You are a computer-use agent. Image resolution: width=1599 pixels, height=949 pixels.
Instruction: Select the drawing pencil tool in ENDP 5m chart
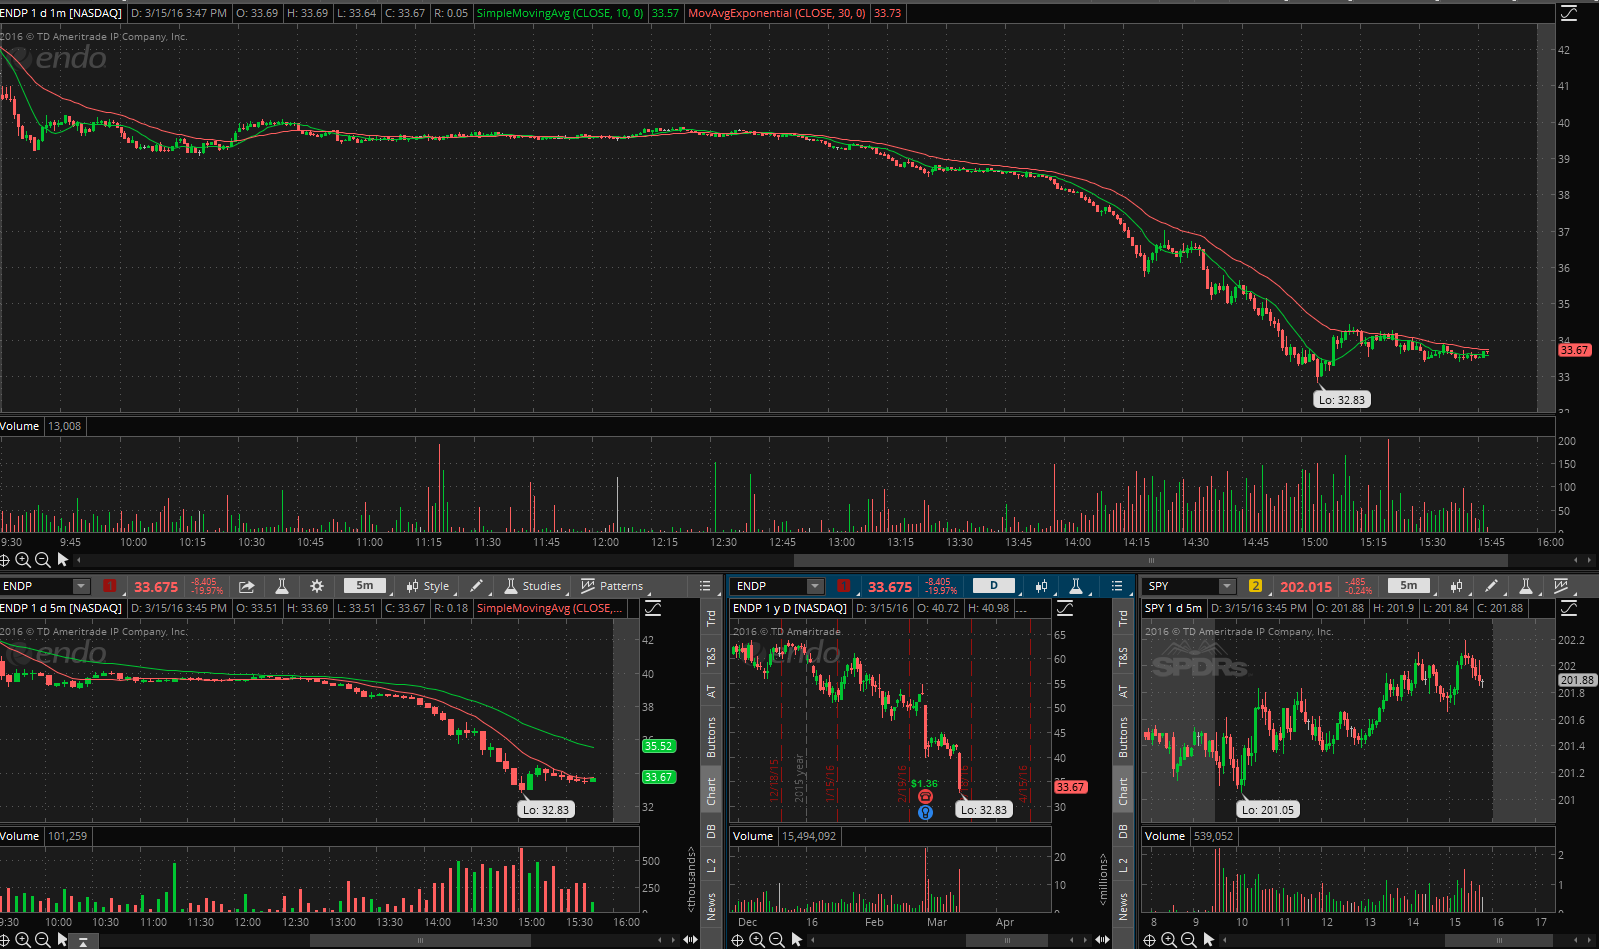click(477, 586)
